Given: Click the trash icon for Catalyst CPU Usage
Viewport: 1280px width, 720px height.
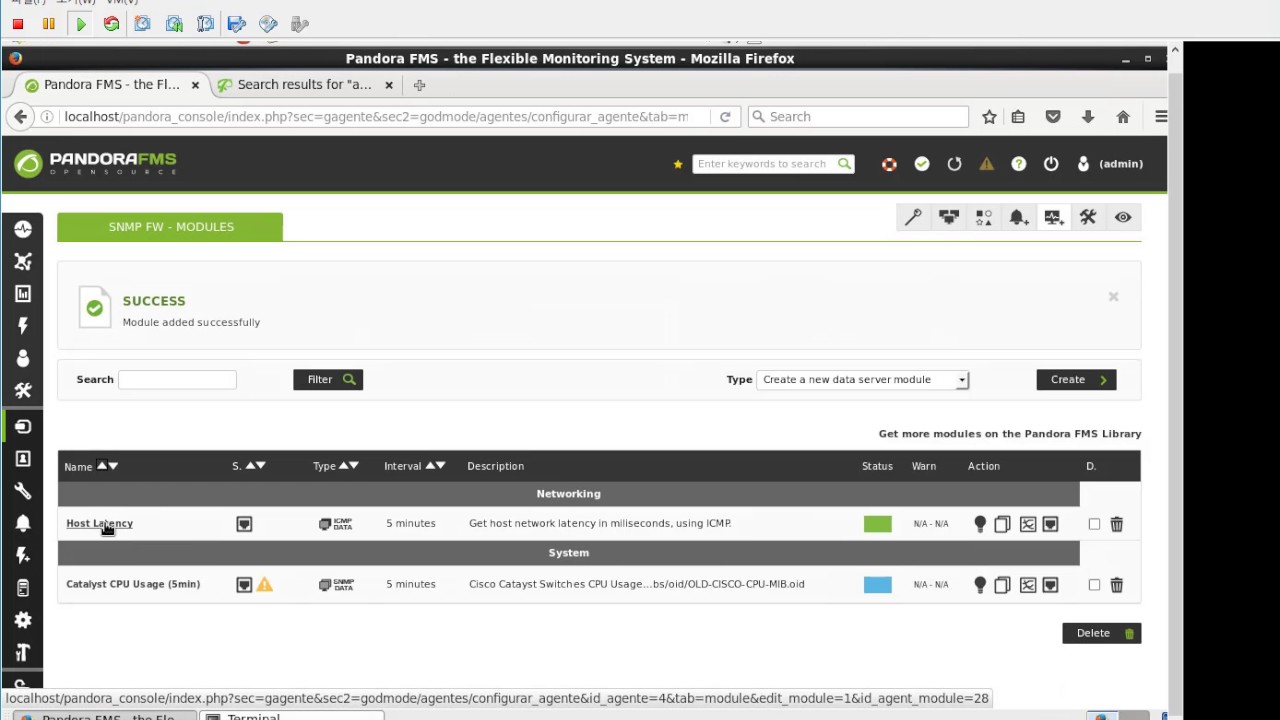Looking at the screenshot, I should [1117, 585].
